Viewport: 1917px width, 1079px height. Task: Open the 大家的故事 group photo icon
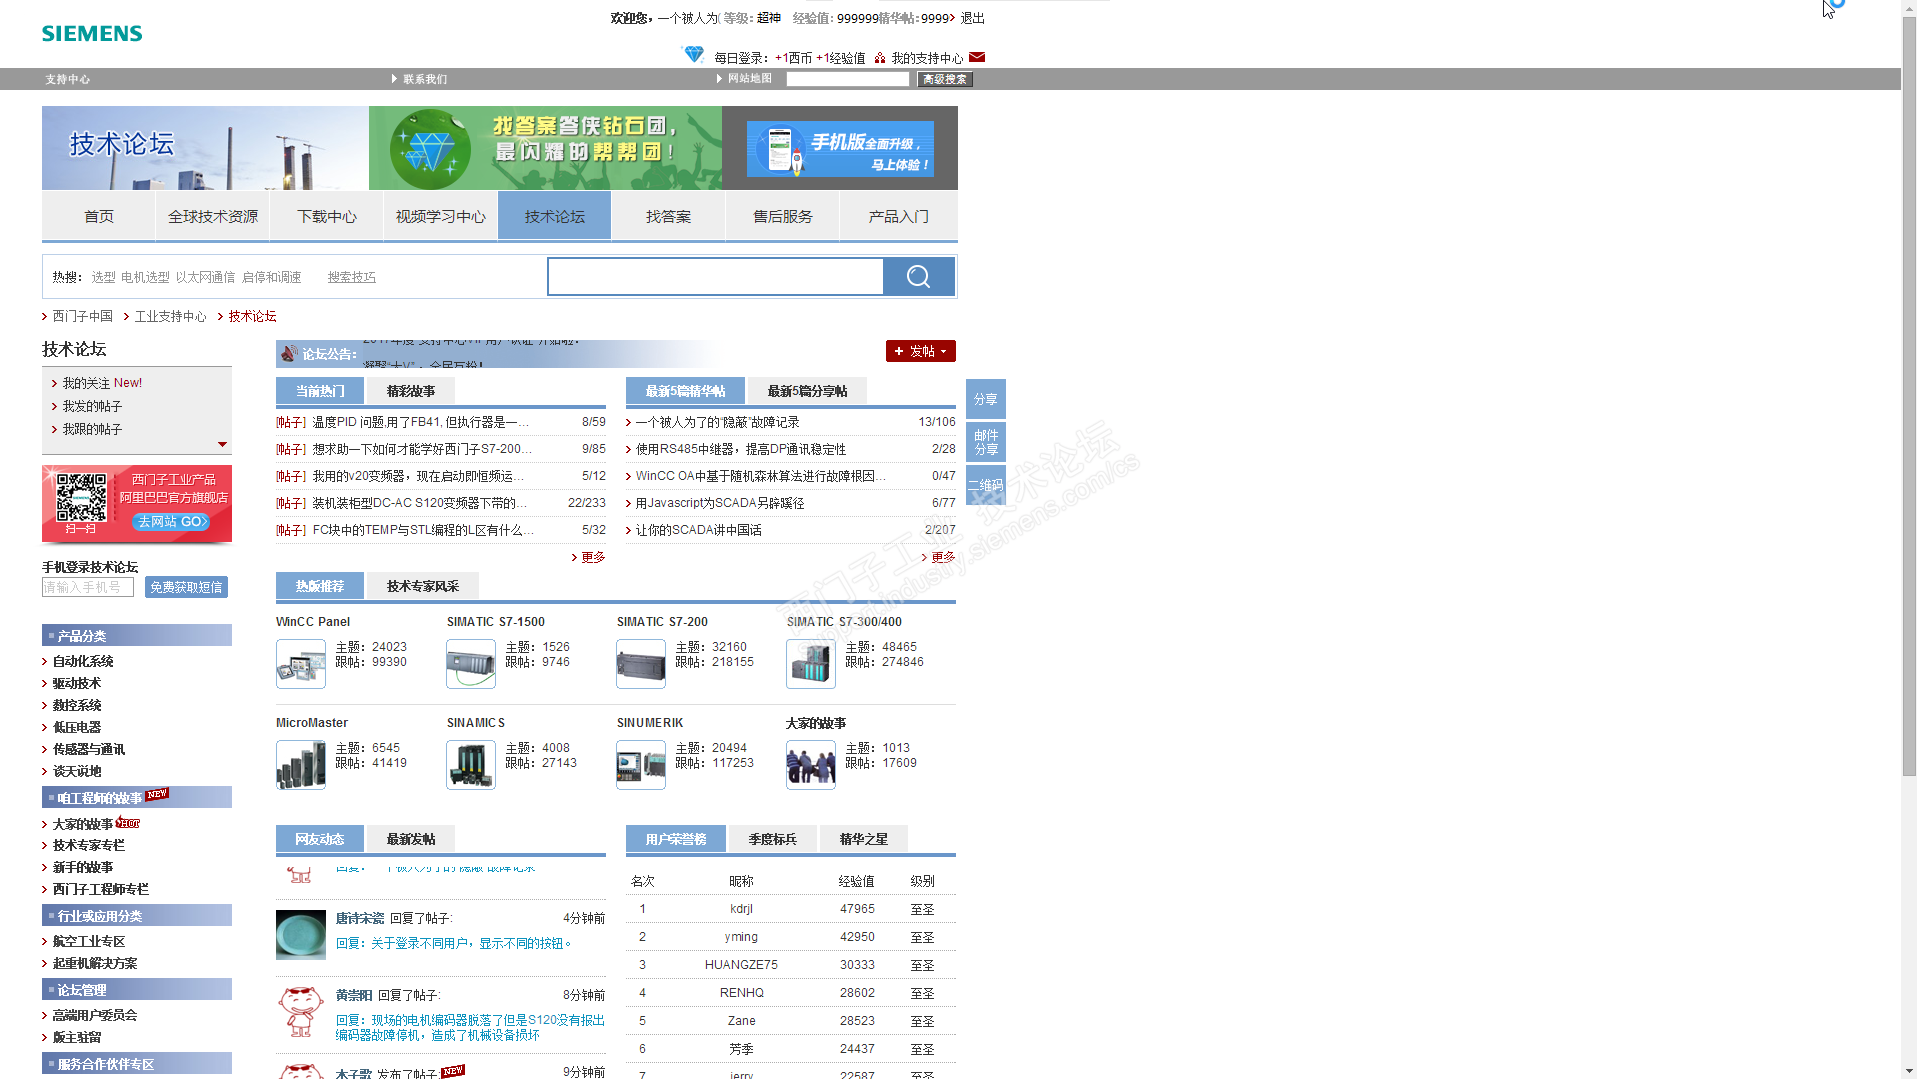pyautogui.click(x=811, y=765)
